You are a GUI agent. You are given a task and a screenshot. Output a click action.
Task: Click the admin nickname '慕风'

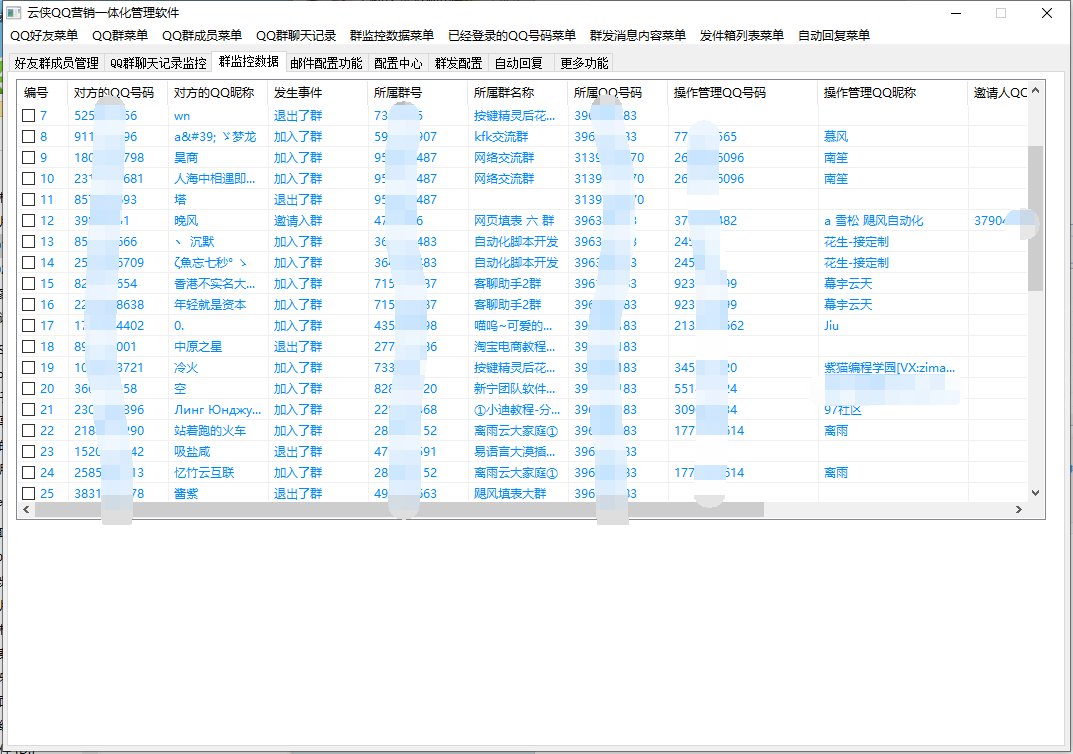click(836, 137)
